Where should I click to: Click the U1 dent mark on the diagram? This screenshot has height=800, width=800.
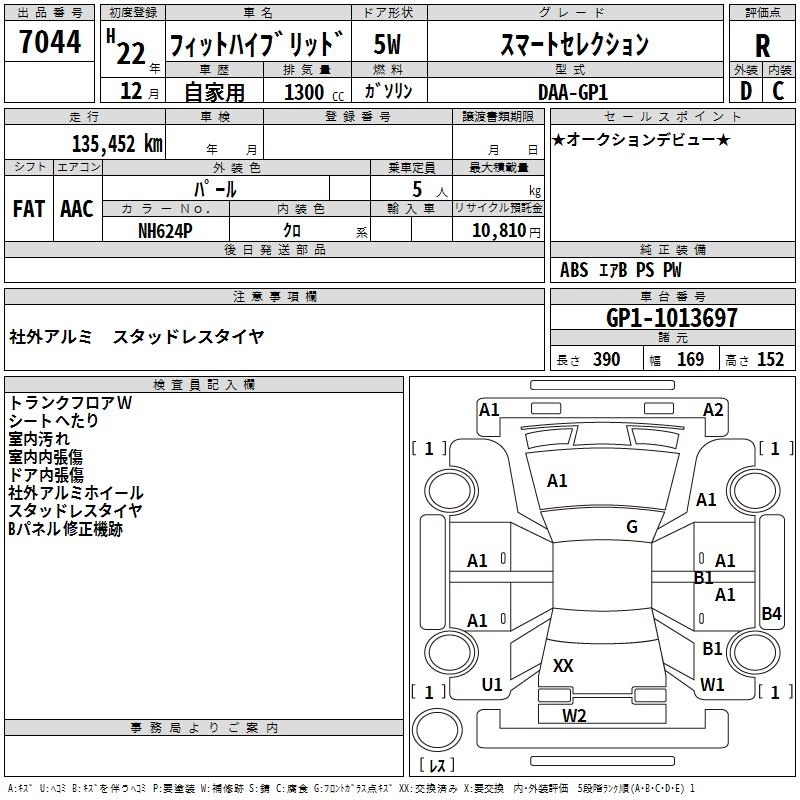(492, 685)
